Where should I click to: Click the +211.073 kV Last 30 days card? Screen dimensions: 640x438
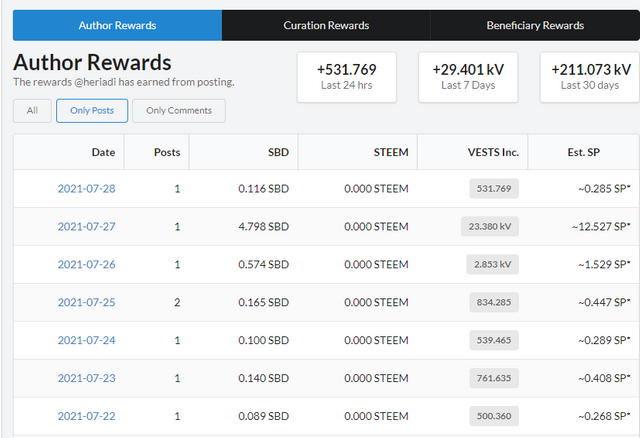coord(590,77)
